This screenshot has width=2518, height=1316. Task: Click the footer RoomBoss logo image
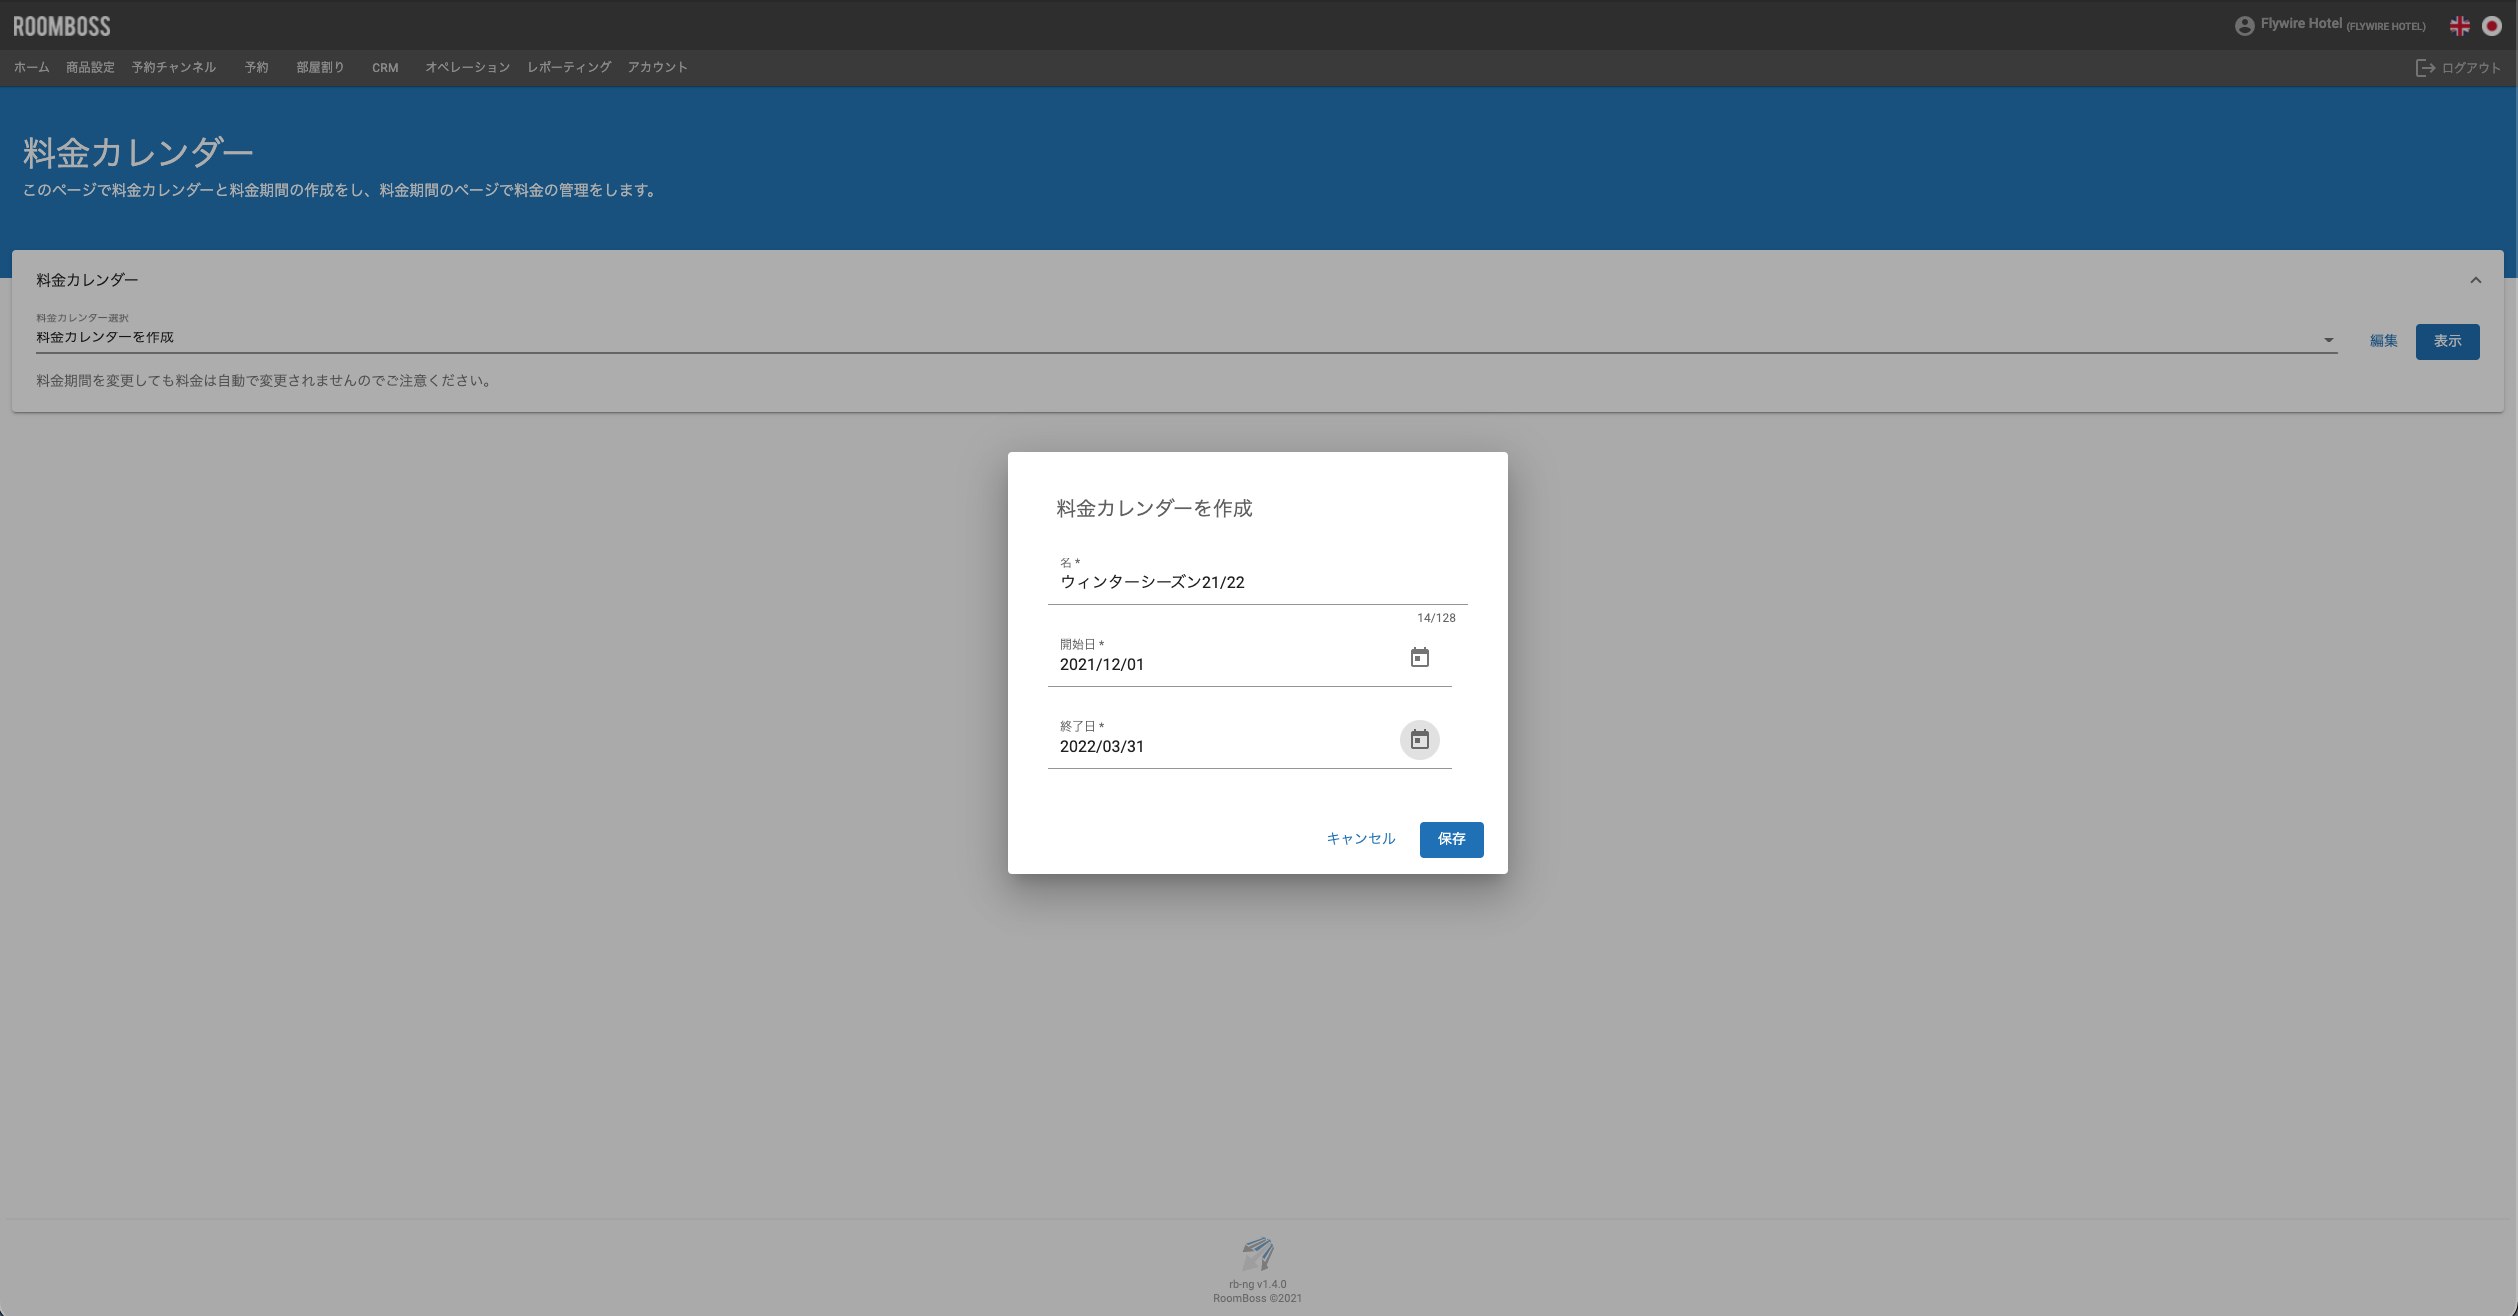pyautogui.click(x=1257, y=1253)
